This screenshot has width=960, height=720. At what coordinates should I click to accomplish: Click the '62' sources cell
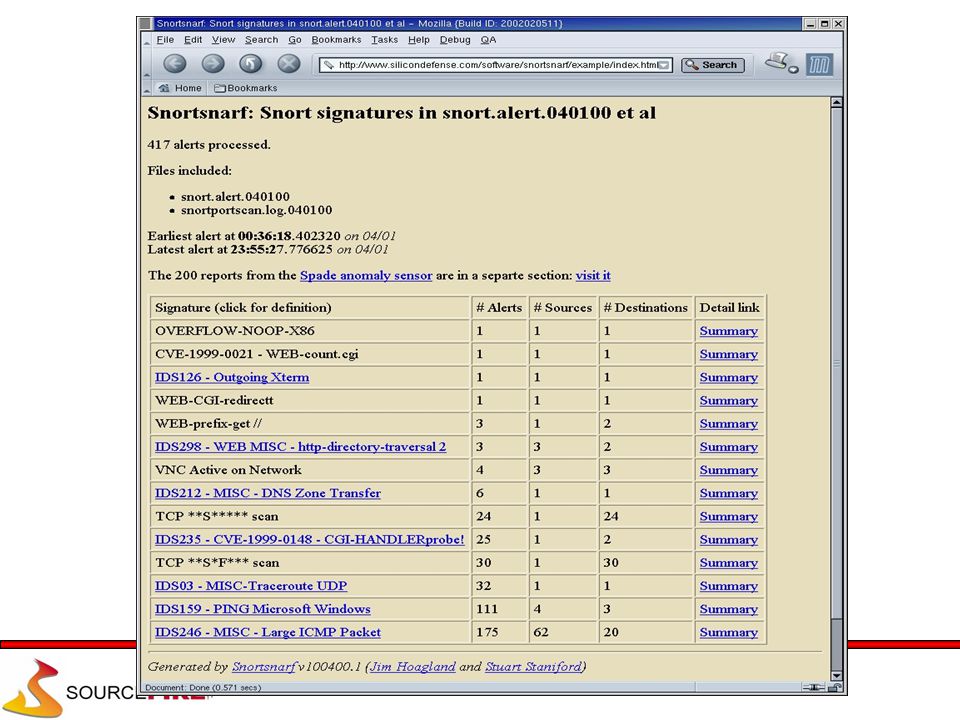(x=563, y=632)
